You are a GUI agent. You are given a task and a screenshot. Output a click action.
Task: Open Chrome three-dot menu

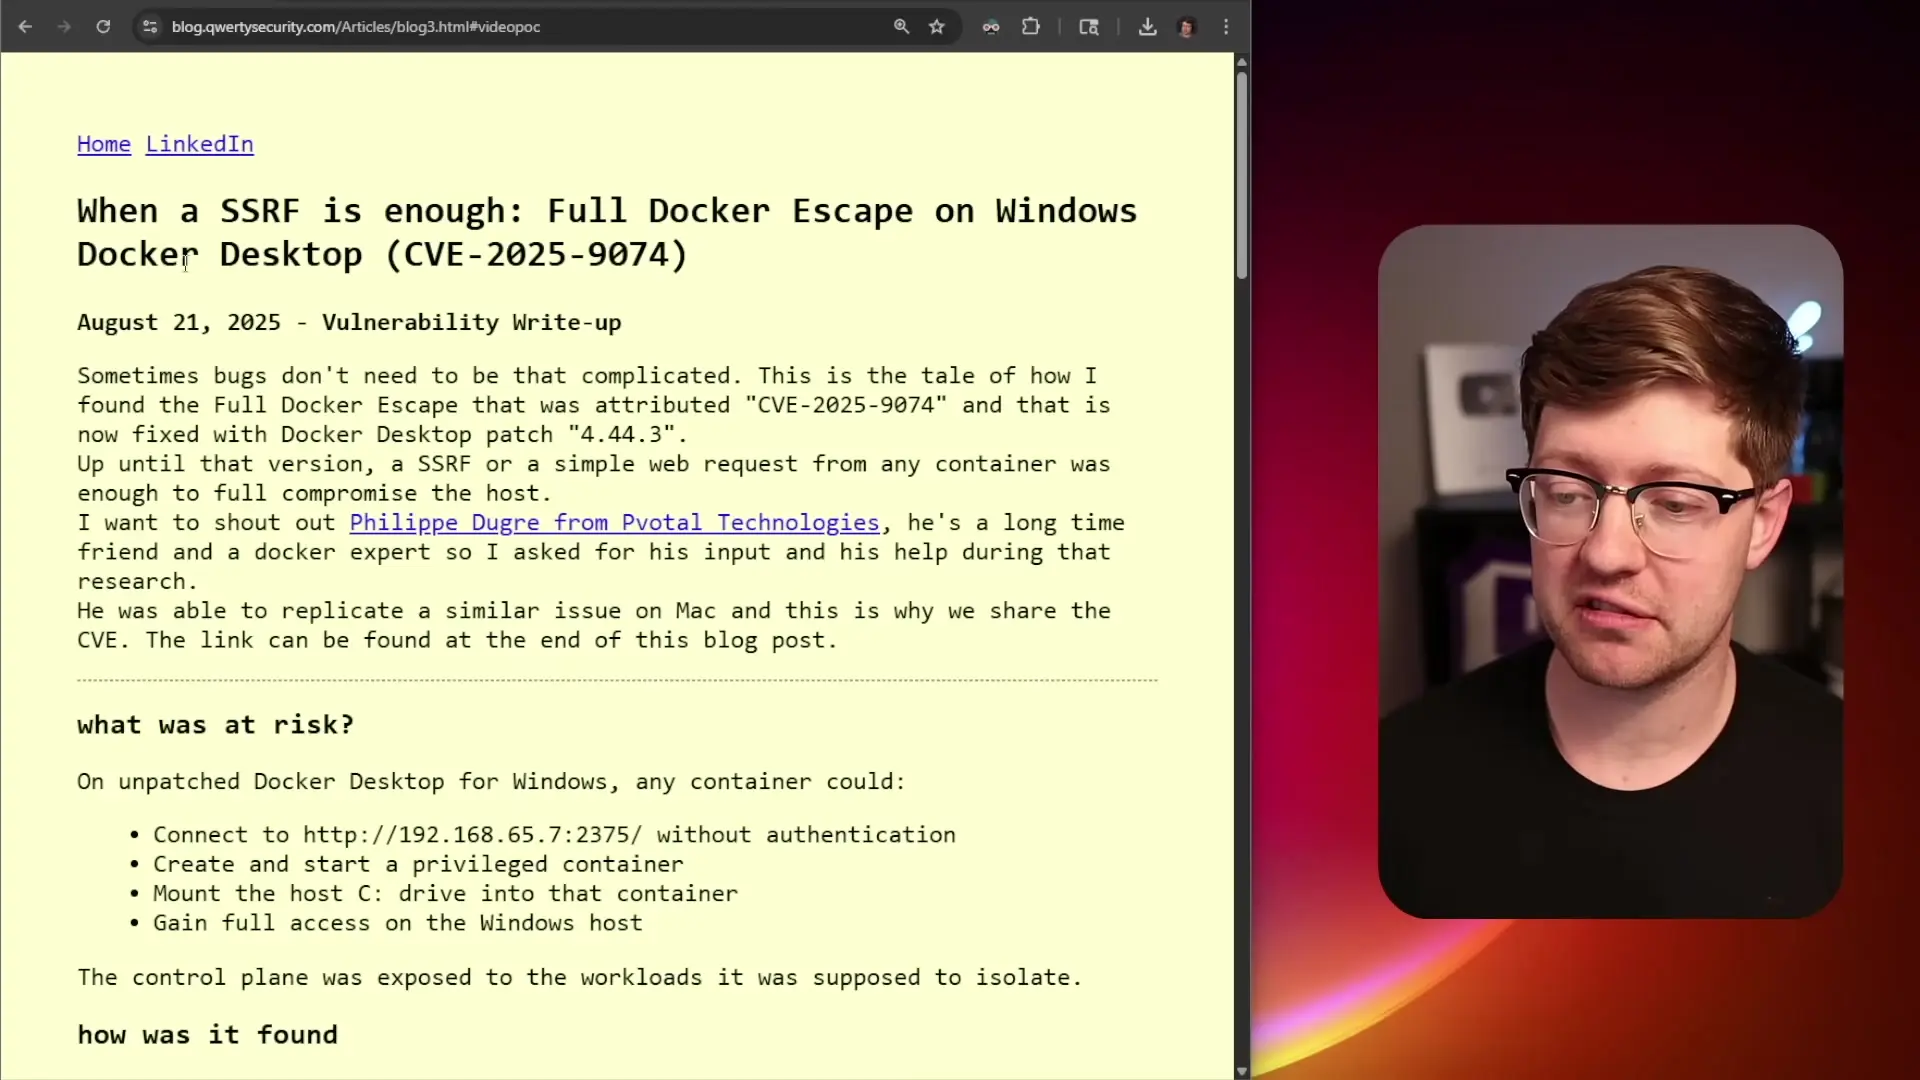click(x=1226, y=27)
